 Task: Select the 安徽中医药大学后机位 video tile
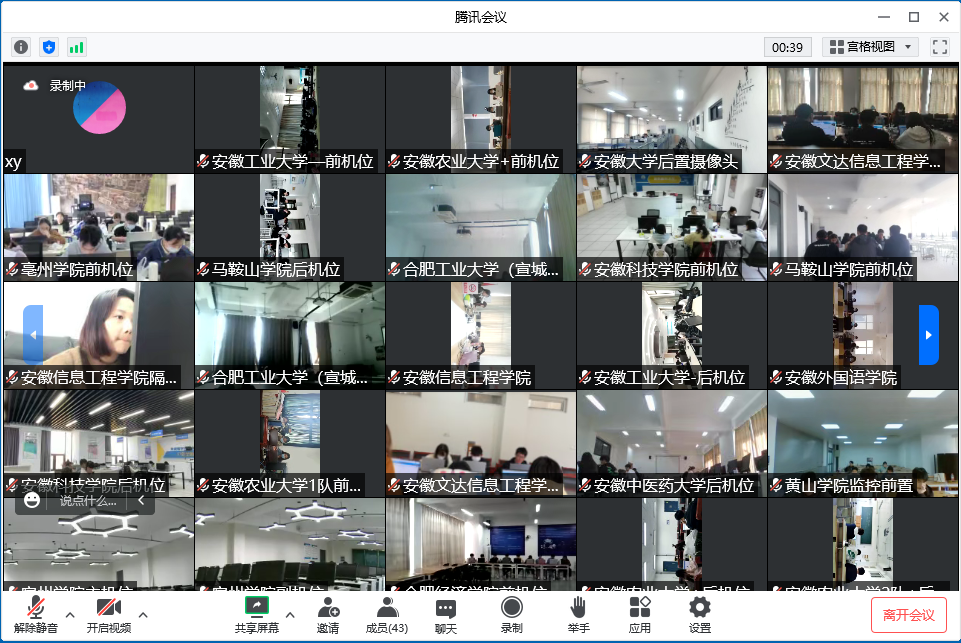click(x=672, y=443)
